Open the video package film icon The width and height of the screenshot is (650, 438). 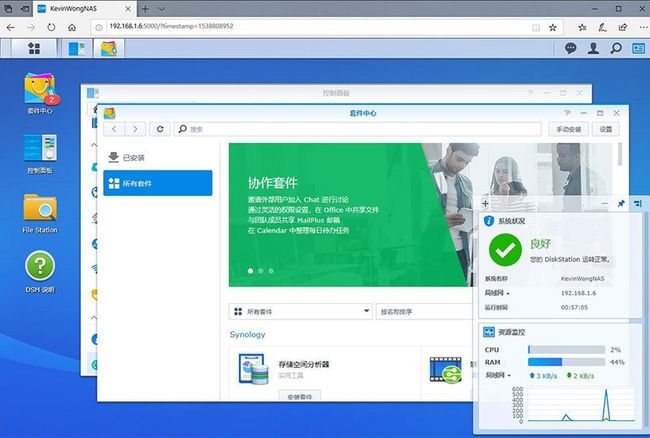446,370
